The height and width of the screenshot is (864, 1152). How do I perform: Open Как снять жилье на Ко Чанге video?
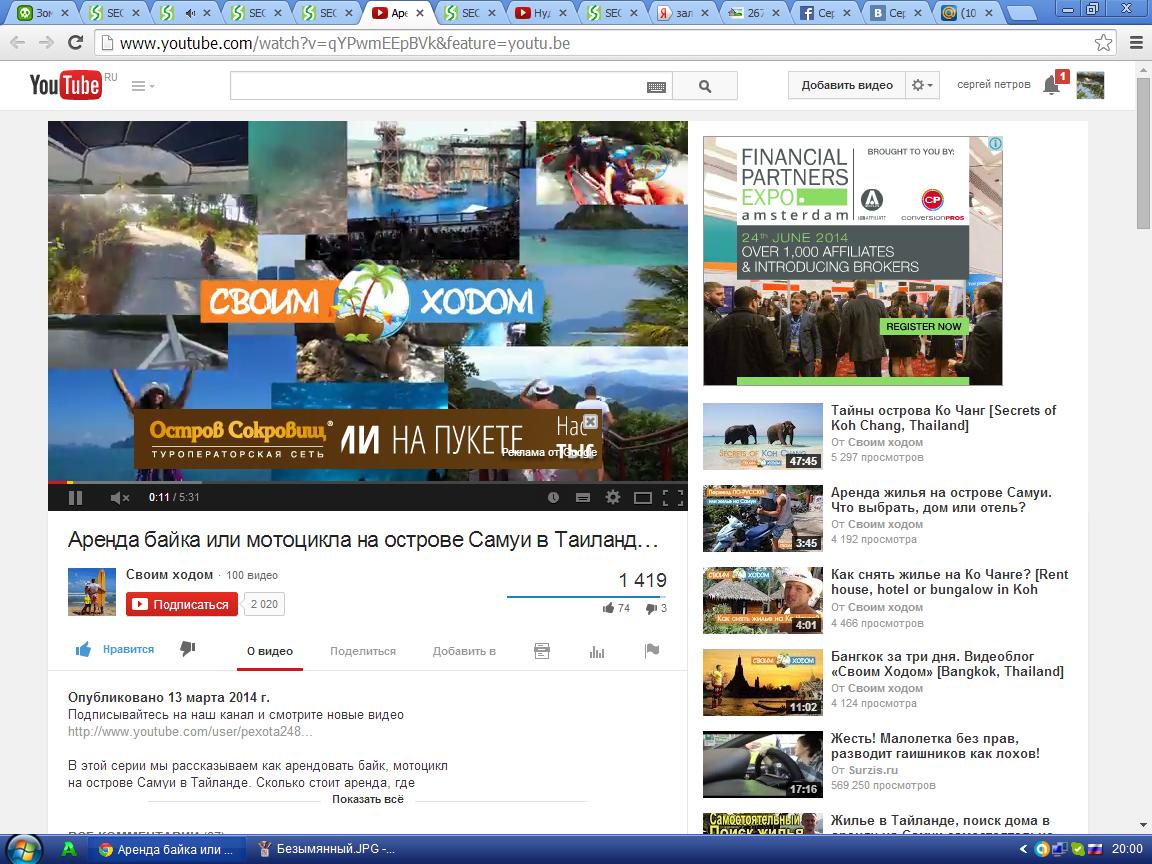click(949, 582)
